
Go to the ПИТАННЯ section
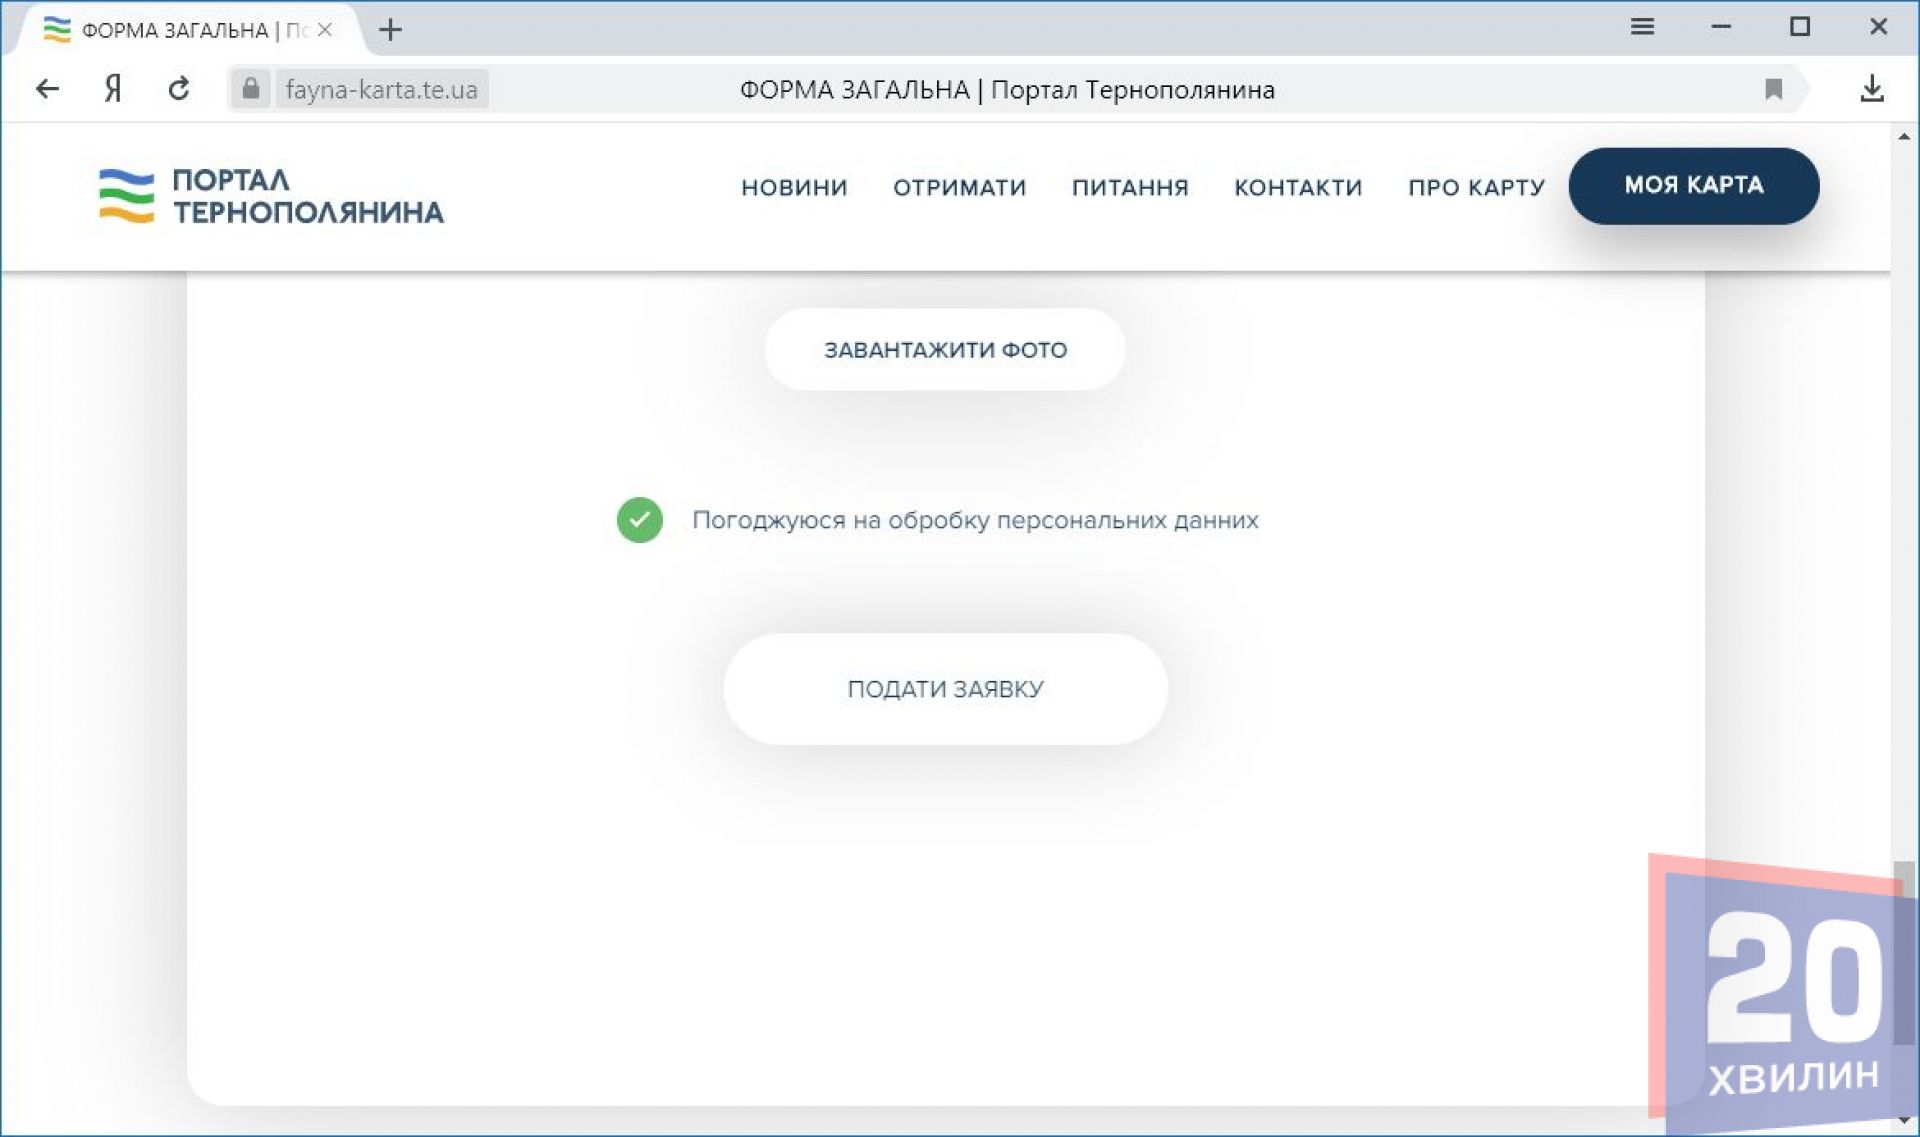[x=1130, y=187]
